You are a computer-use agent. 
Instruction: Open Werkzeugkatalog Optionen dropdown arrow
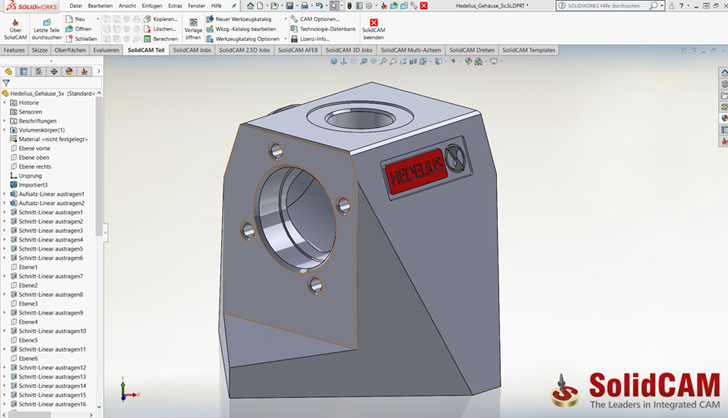(285, 39)
